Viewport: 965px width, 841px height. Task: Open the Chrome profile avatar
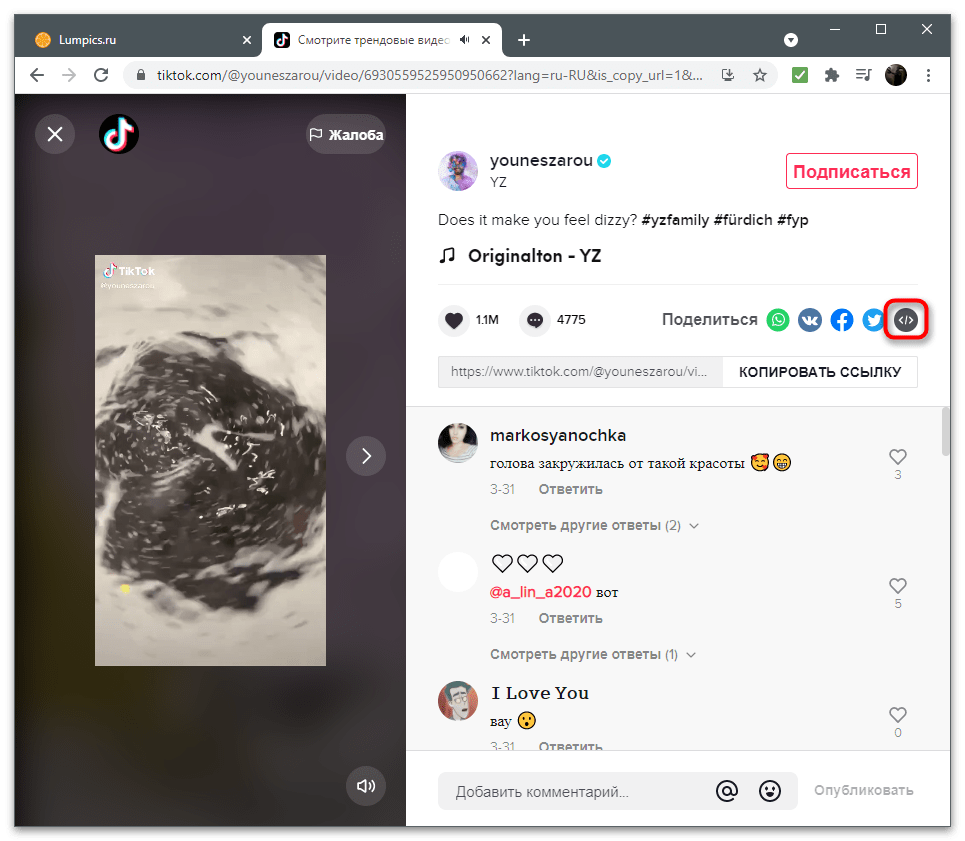pyautogui.click(x=896, y=75)
